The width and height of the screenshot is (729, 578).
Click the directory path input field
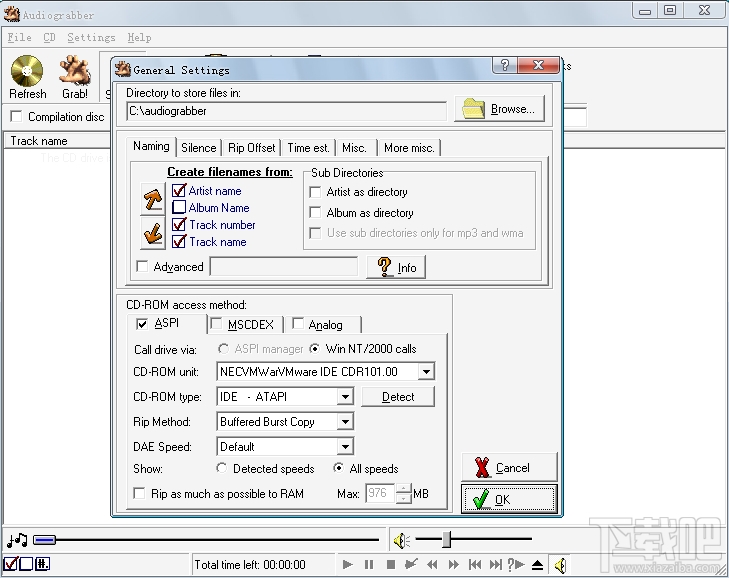click(x=286, y=111)
